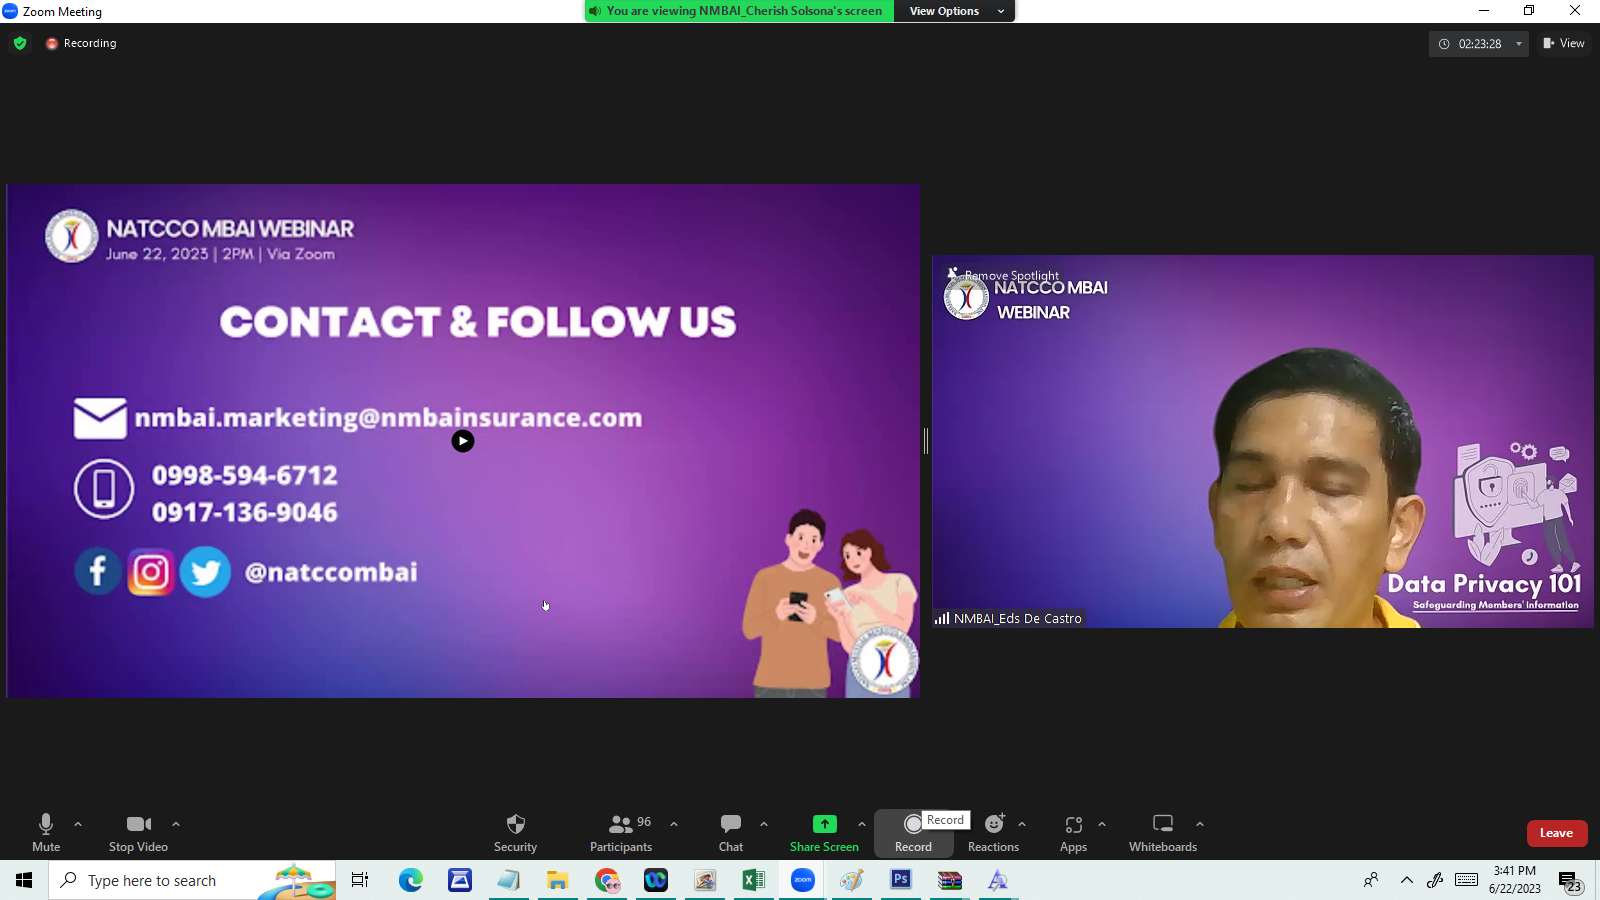Switch to Zoom app in taskbar

[x=803, y=880]
